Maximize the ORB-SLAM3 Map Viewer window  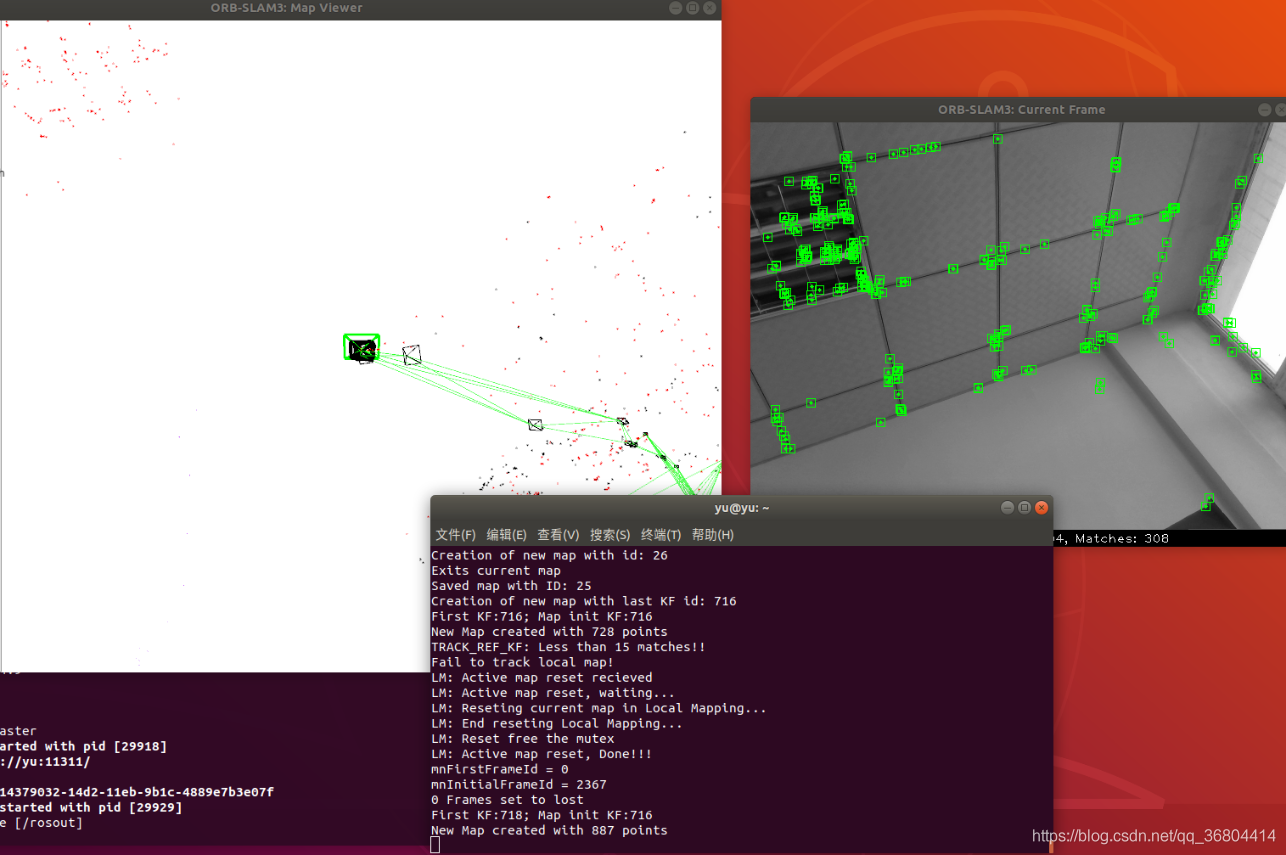[x=693, y=8]
